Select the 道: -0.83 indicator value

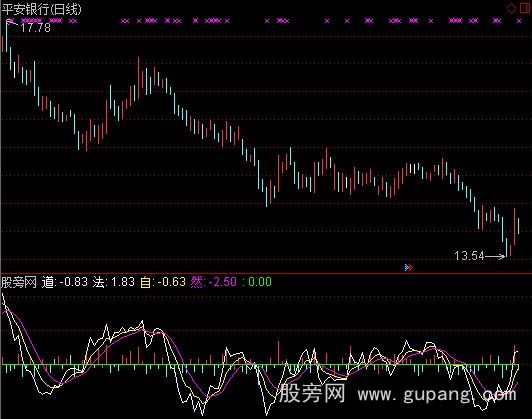click(64, 282)
